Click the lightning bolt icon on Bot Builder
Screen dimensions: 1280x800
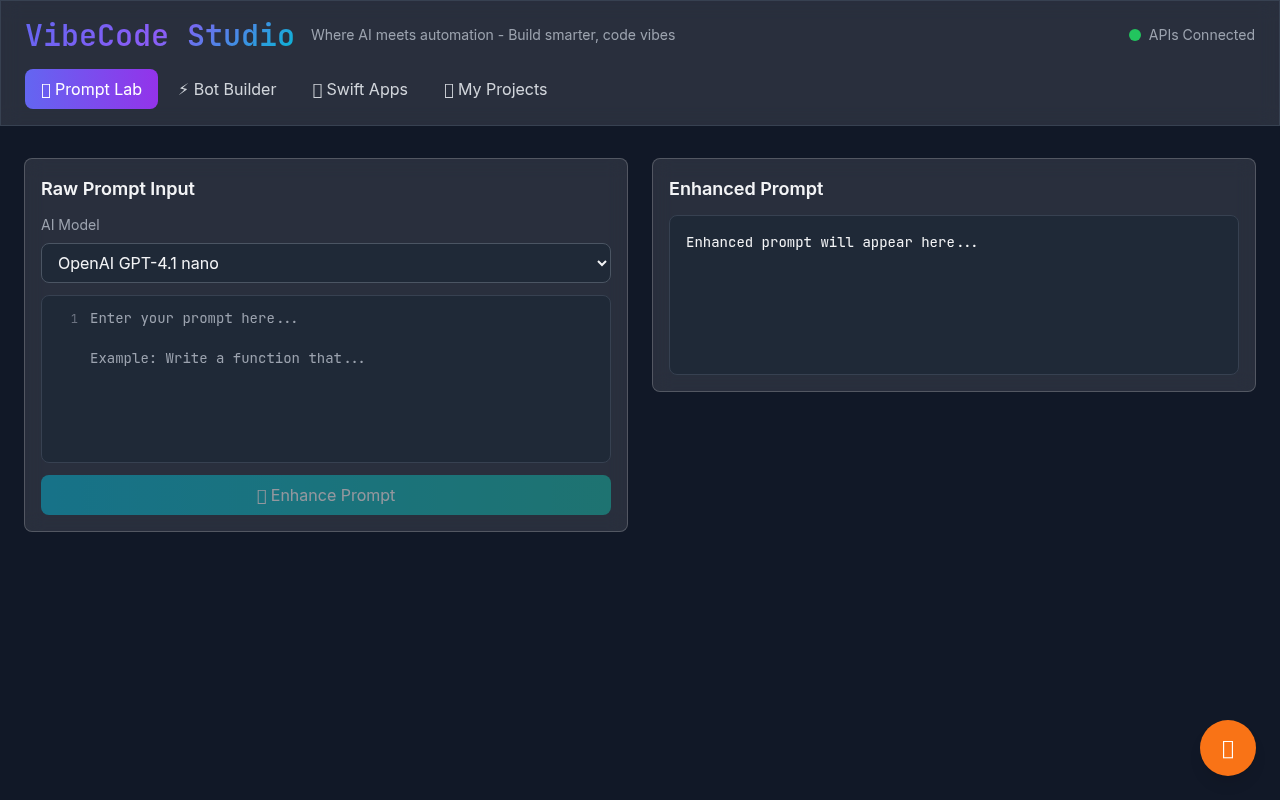point(184,89)
